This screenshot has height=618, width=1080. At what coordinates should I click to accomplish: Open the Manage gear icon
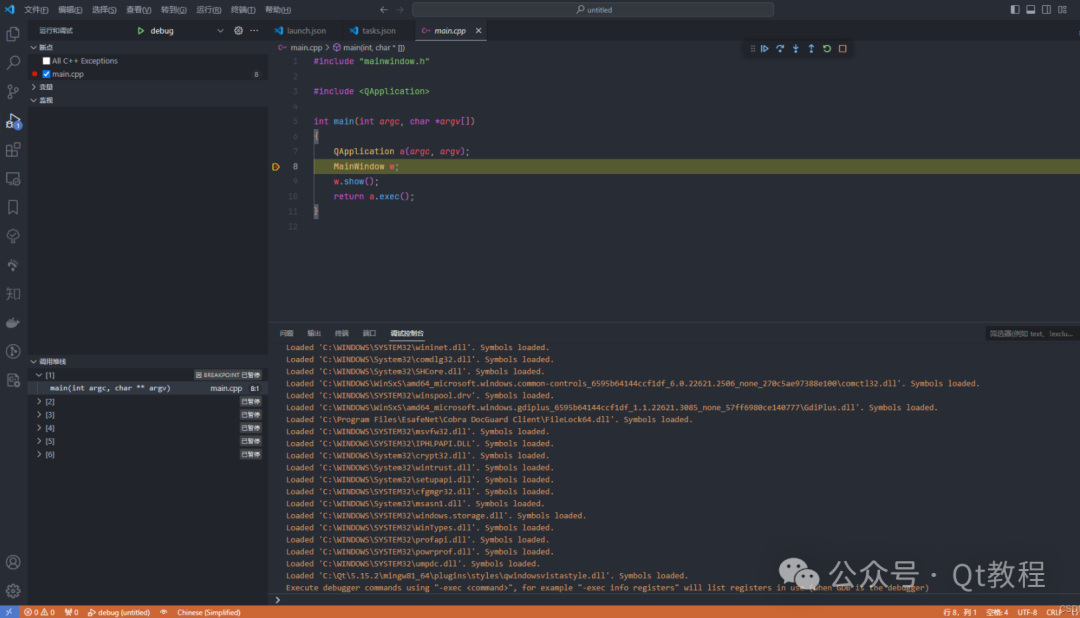coord(13,591)
